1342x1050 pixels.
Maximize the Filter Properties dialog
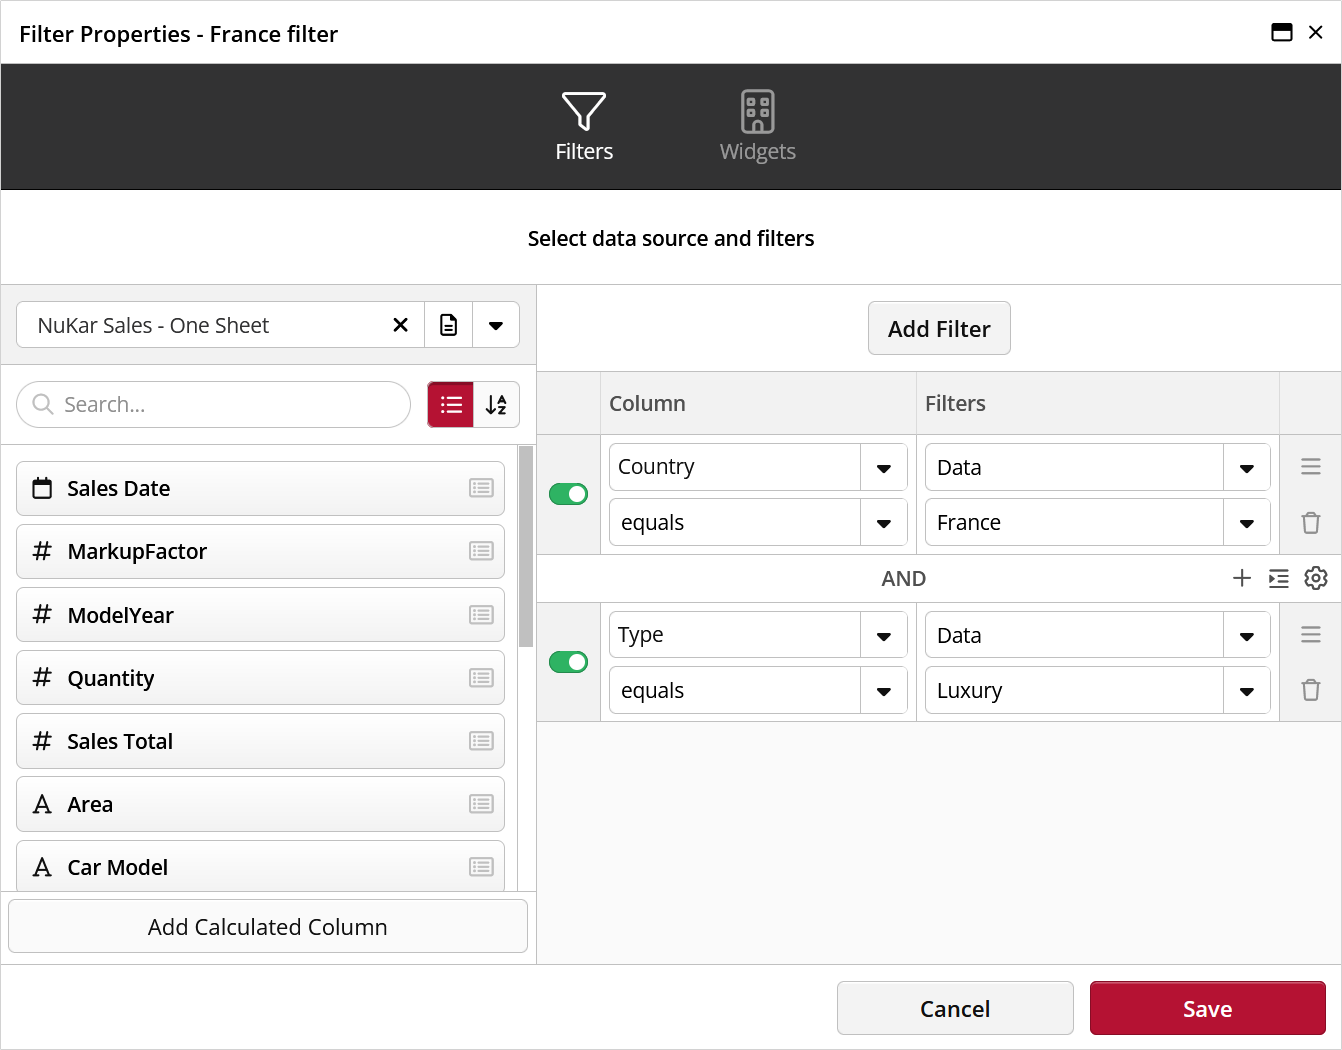[1282, 32]
